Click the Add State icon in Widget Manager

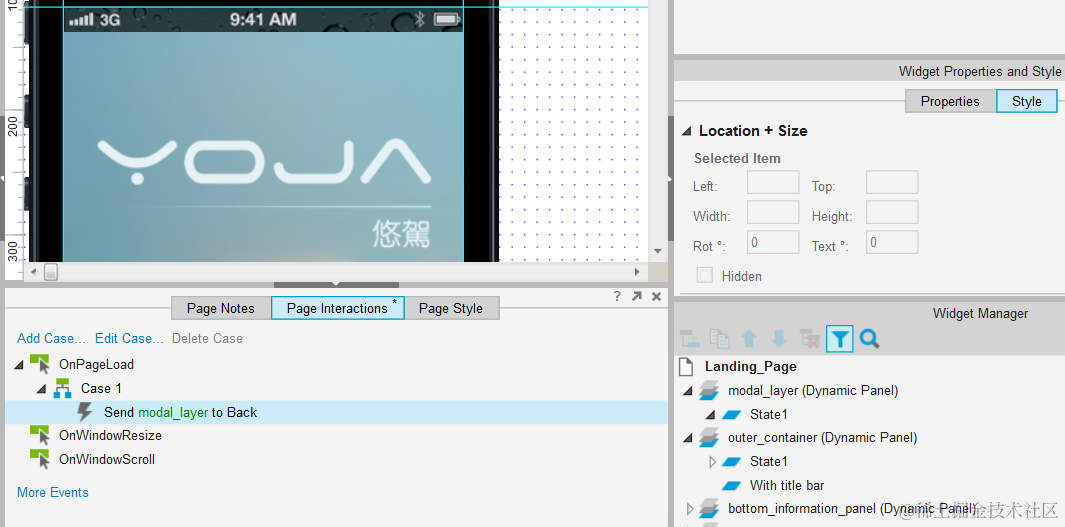689,338
